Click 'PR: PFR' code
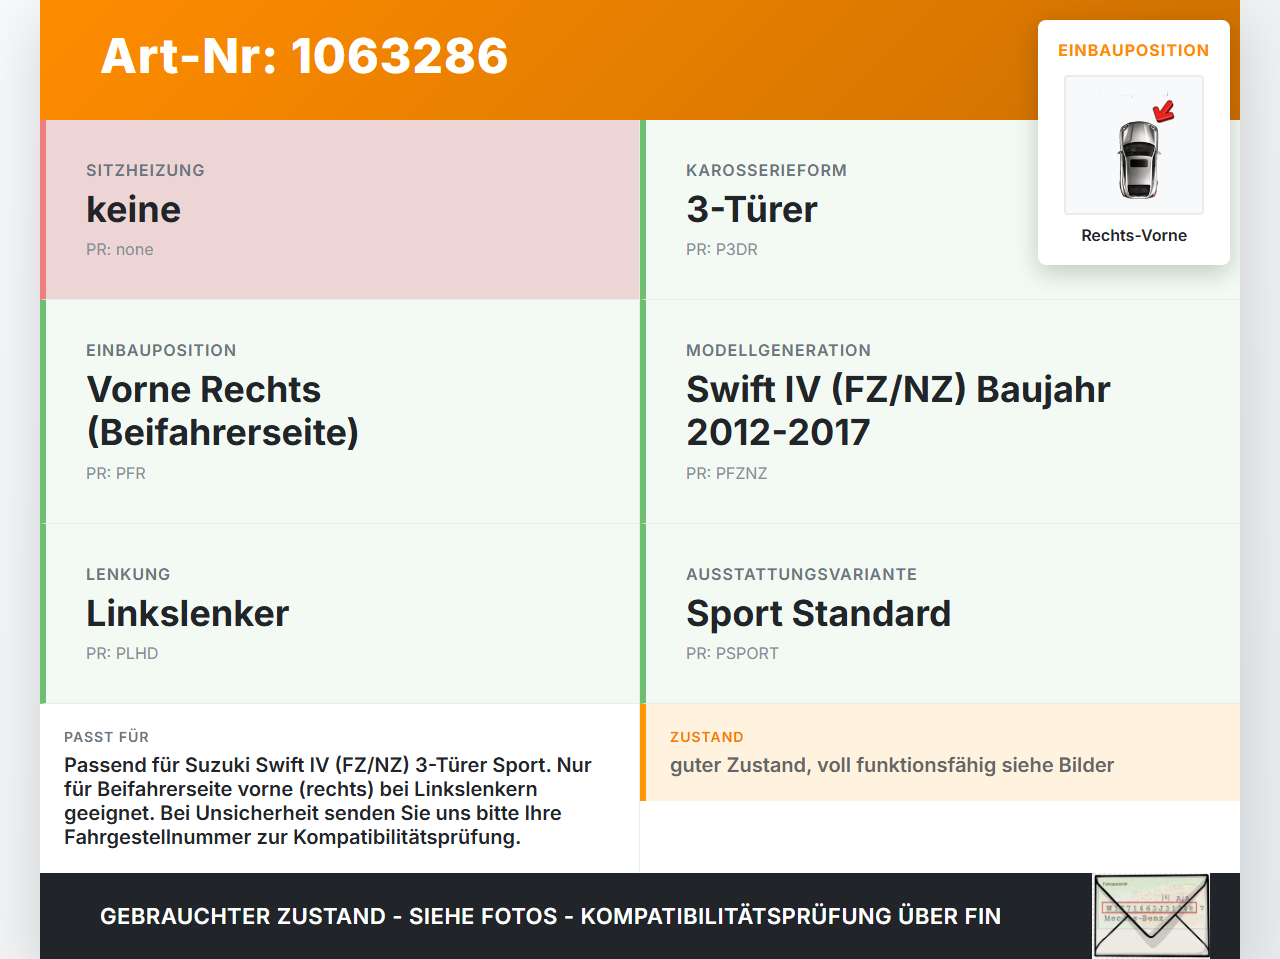1280x959 pixels. [116, 473]
